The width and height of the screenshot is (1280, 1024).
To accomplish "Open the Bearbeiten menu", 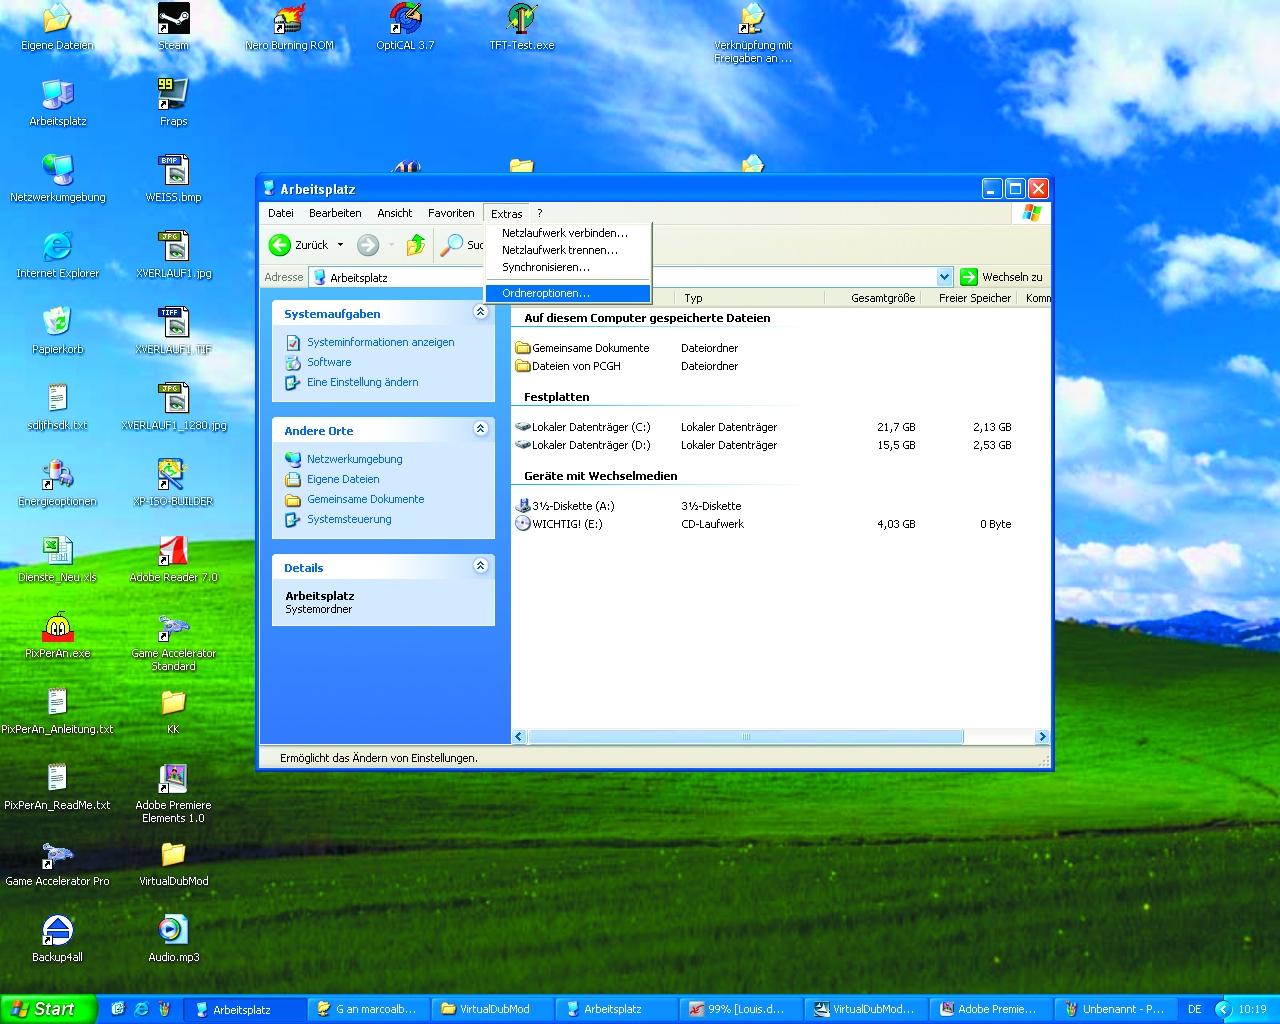I will [335, 213].
